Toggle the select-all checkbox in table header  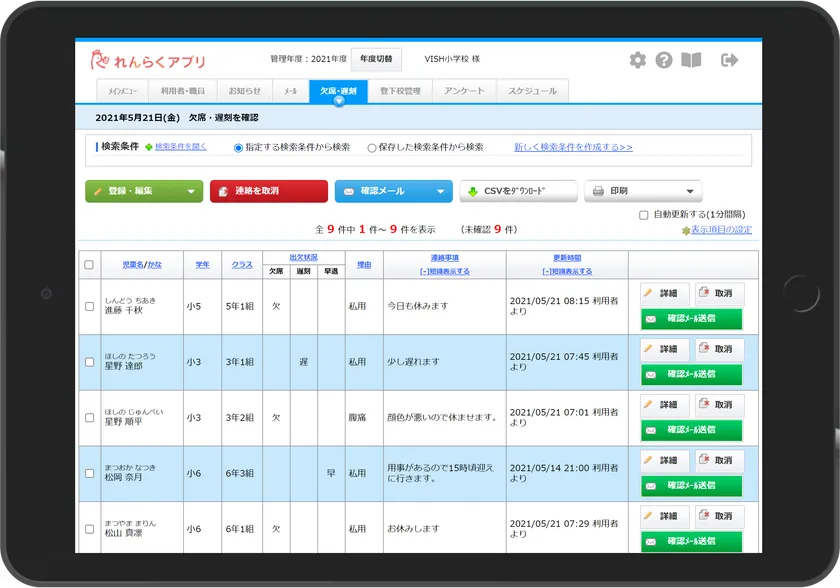(x=89, y=265)
